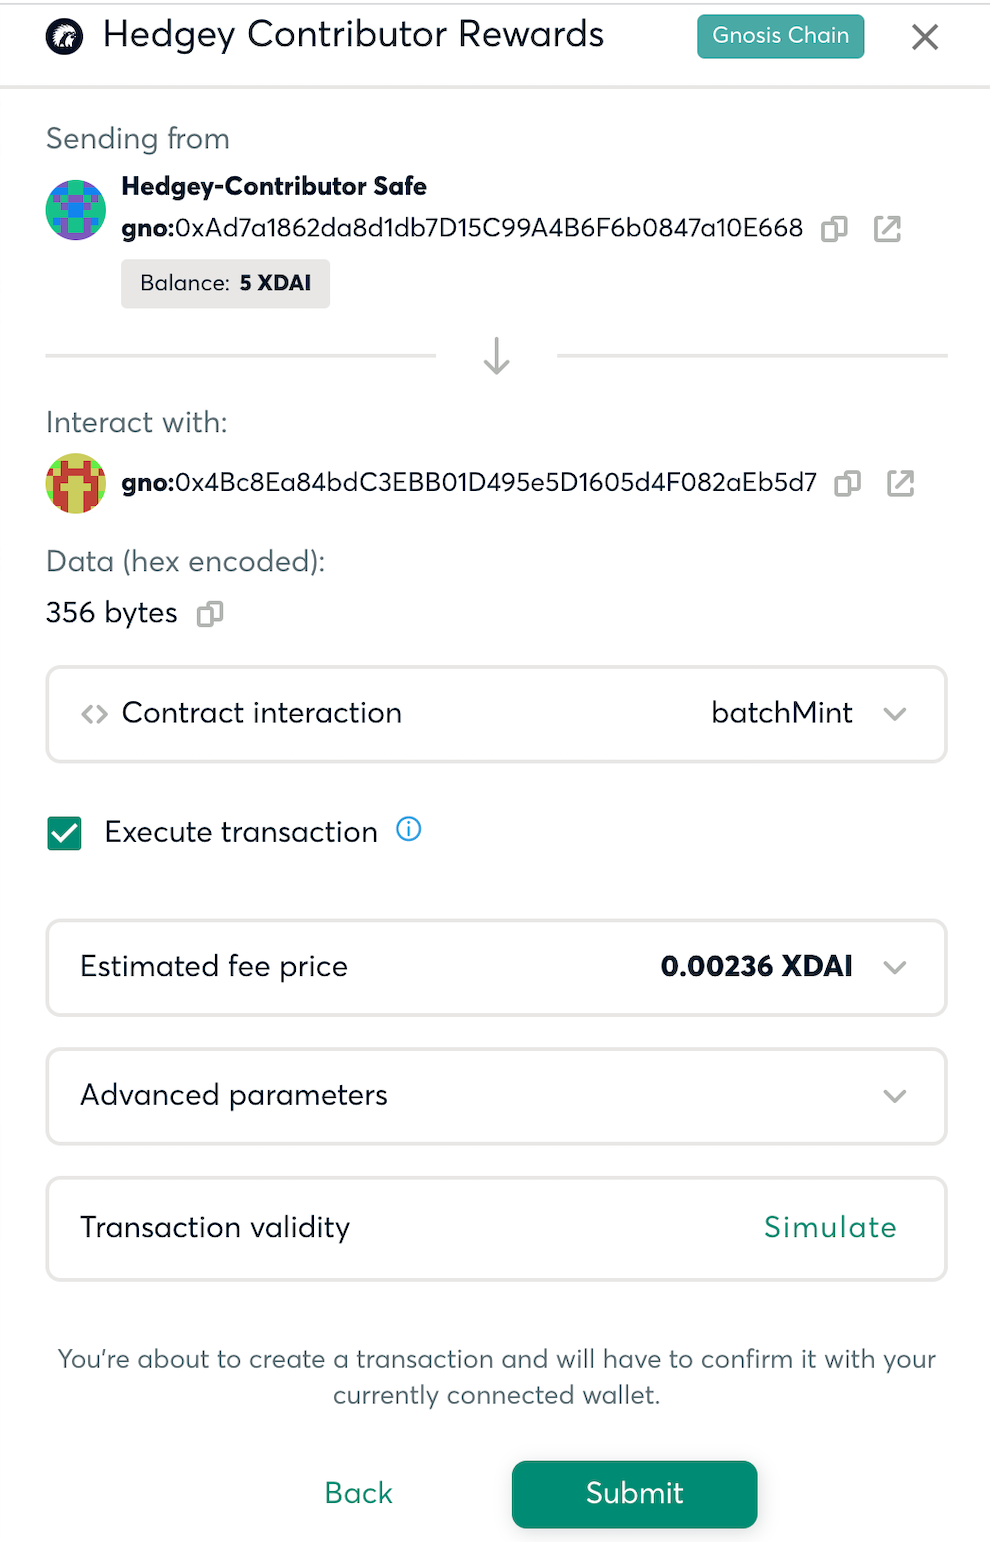Click the Hedgey logo icon
The image size is (990, 1542).
pos(65,37)
